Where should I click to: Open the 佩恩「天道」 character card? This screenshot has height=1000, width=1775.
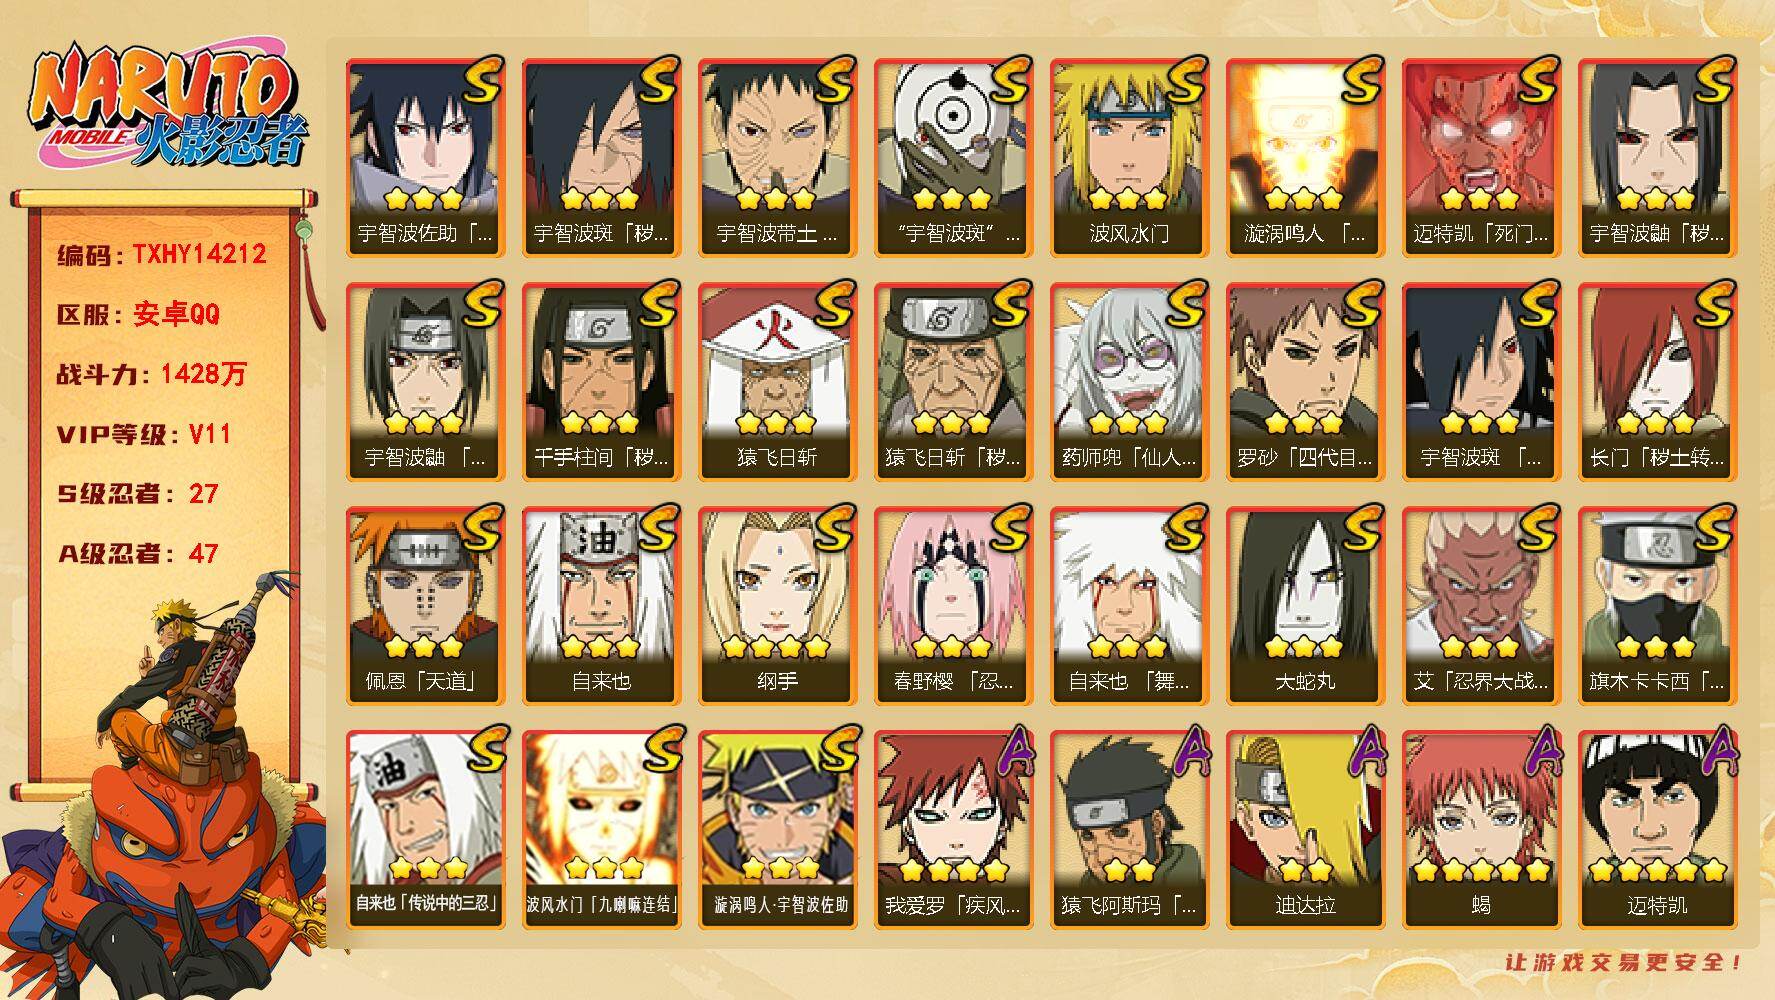[x=425, y=606]
